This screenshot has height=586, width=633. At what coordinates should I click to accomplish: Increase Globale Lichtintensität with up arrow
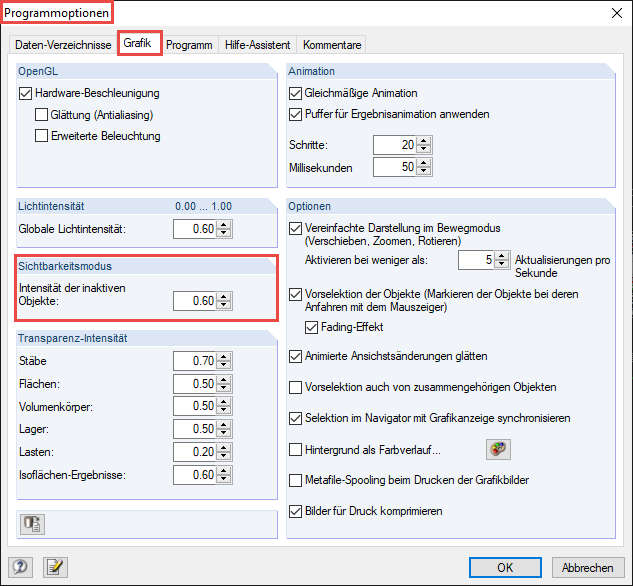tap(223, 225)
